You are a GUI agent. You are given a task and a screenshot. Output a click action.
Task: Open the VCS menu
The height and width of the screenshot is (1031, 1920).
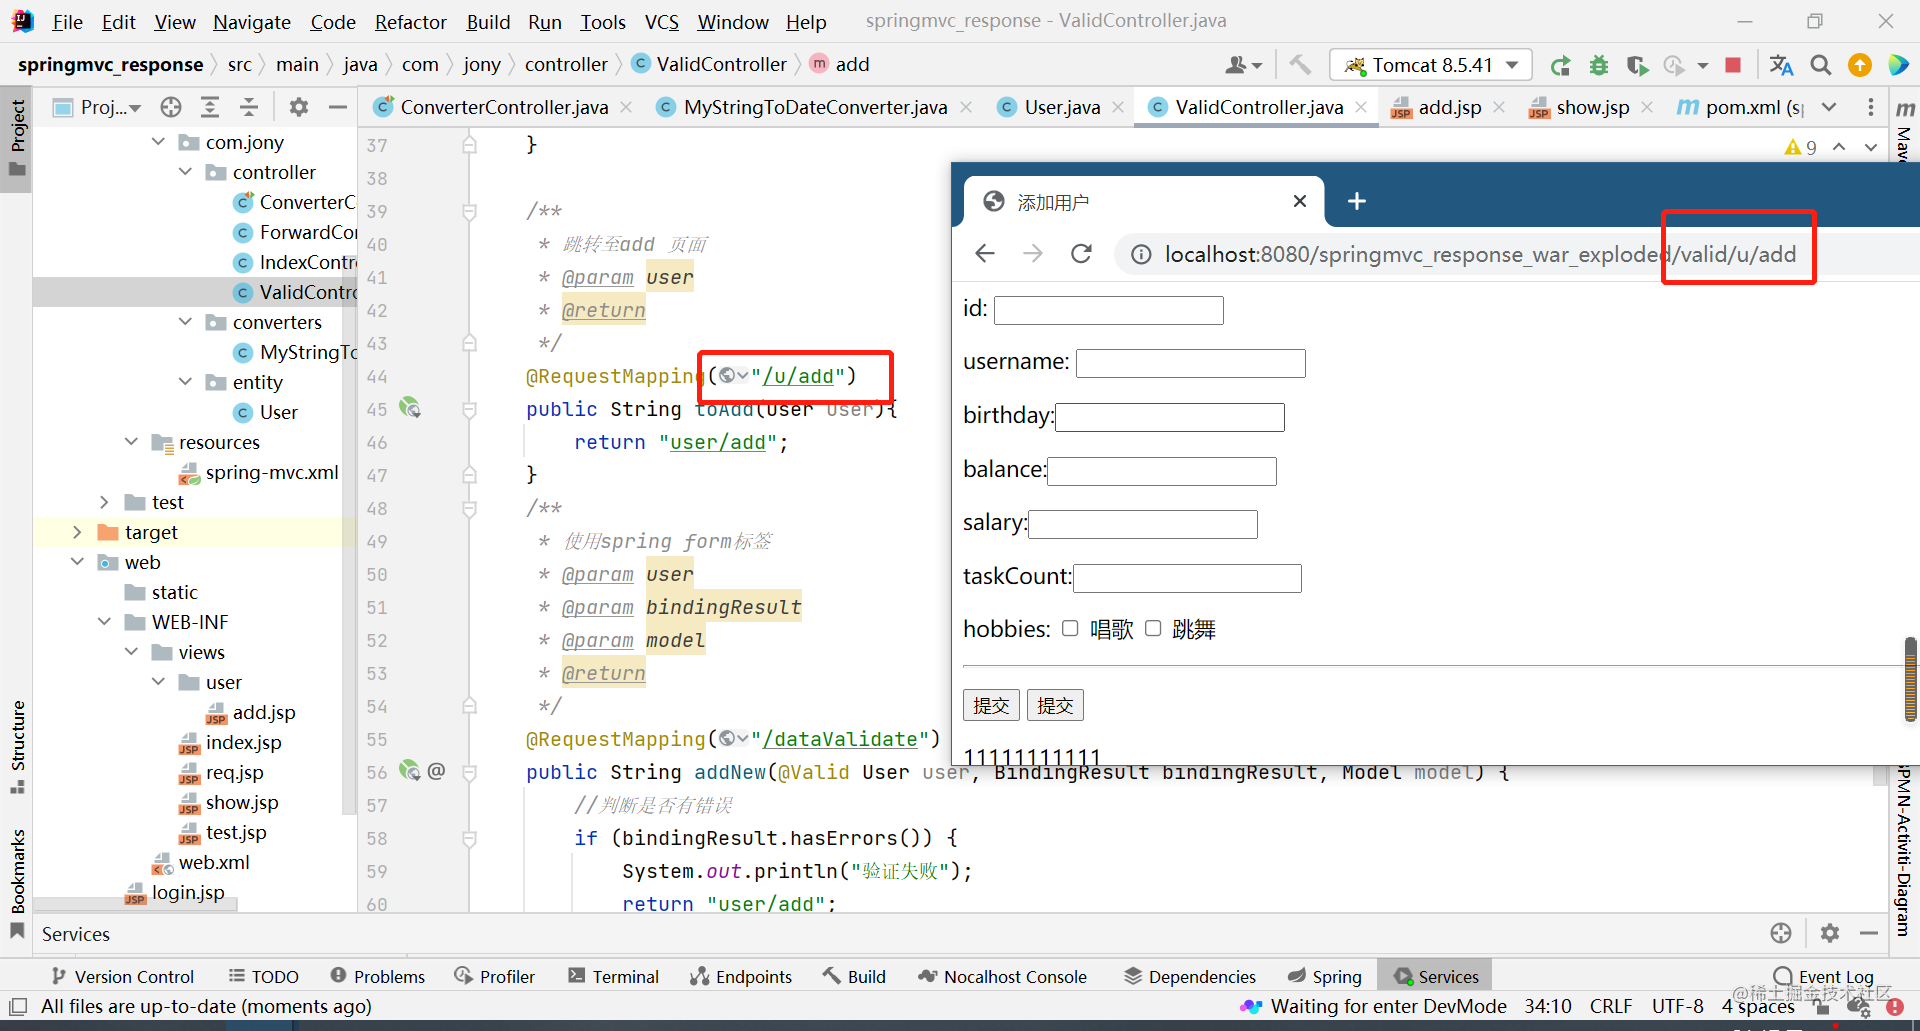click(661, 22)
